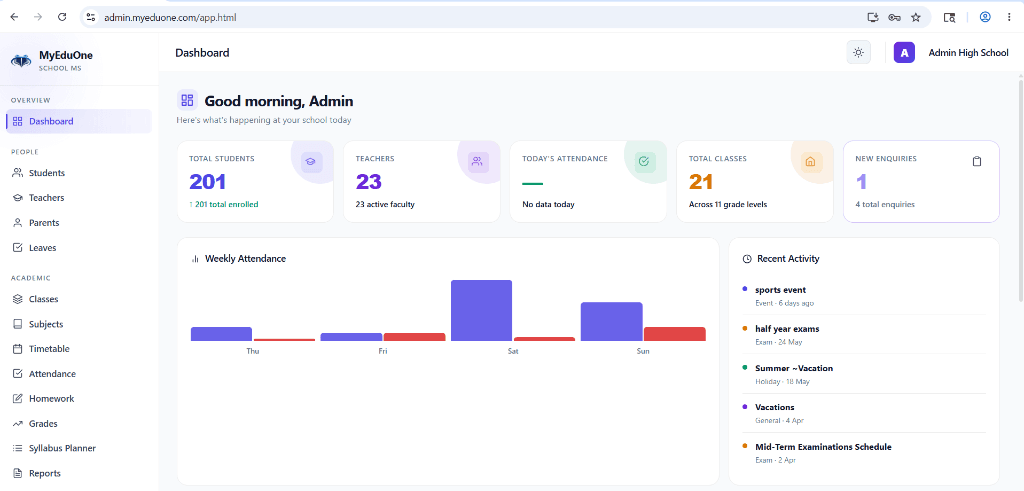Select 'Mid-Term Examinations Schedule' activity entry
Image resolution: width=1024 pixels, height=491 pixels.
click(x=864, y=453)
